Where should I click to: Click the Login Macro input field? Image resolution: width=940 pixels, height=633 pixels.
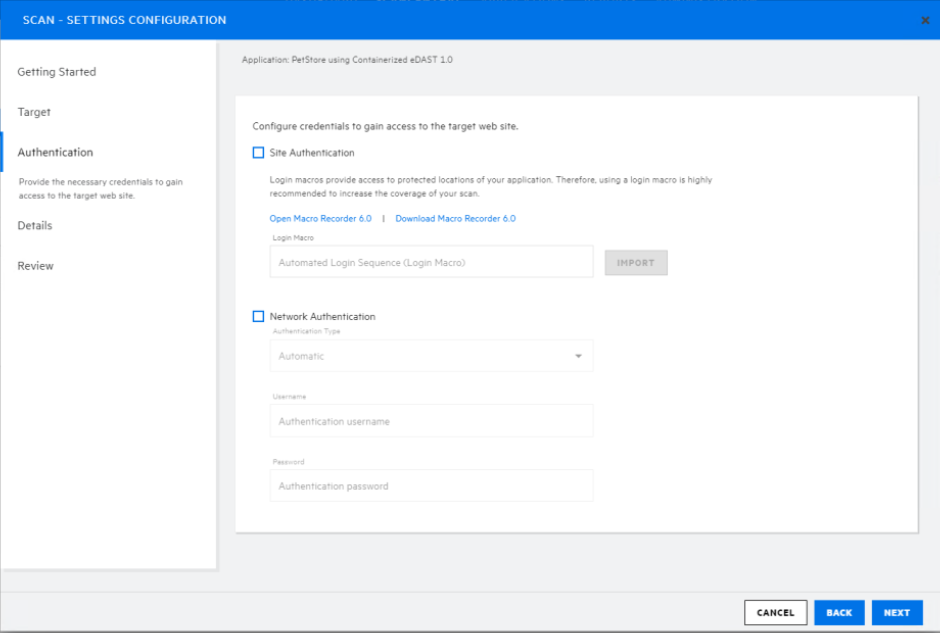pos(431,260)
